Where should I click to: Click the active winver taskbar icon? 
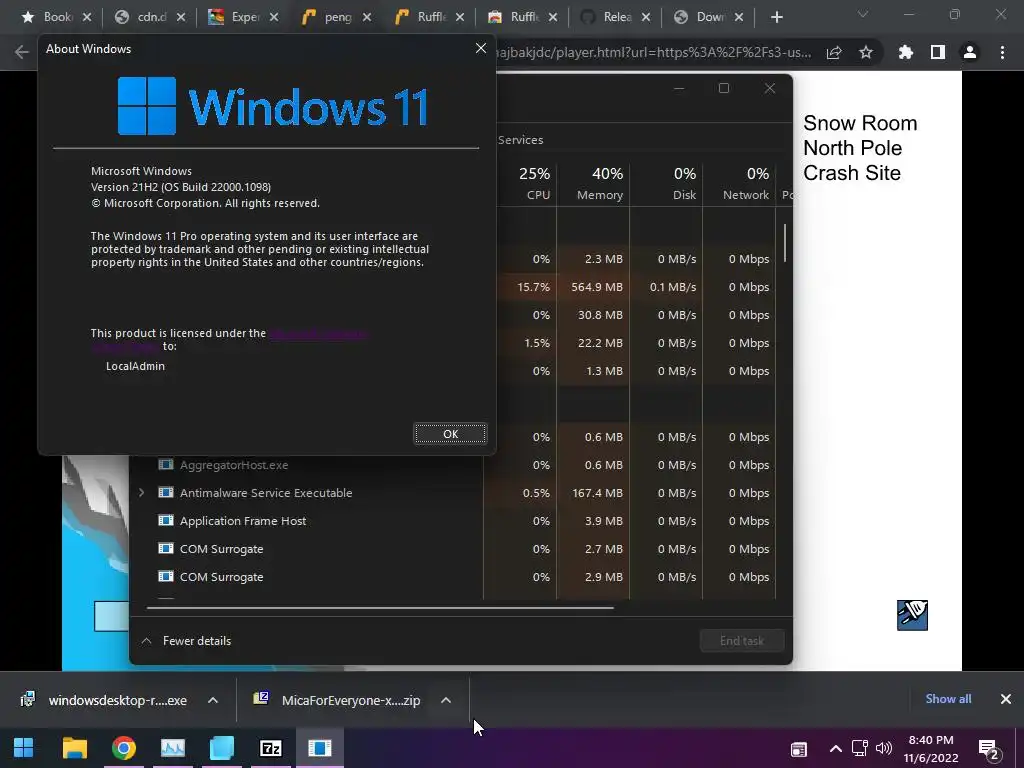pos(319,748)
